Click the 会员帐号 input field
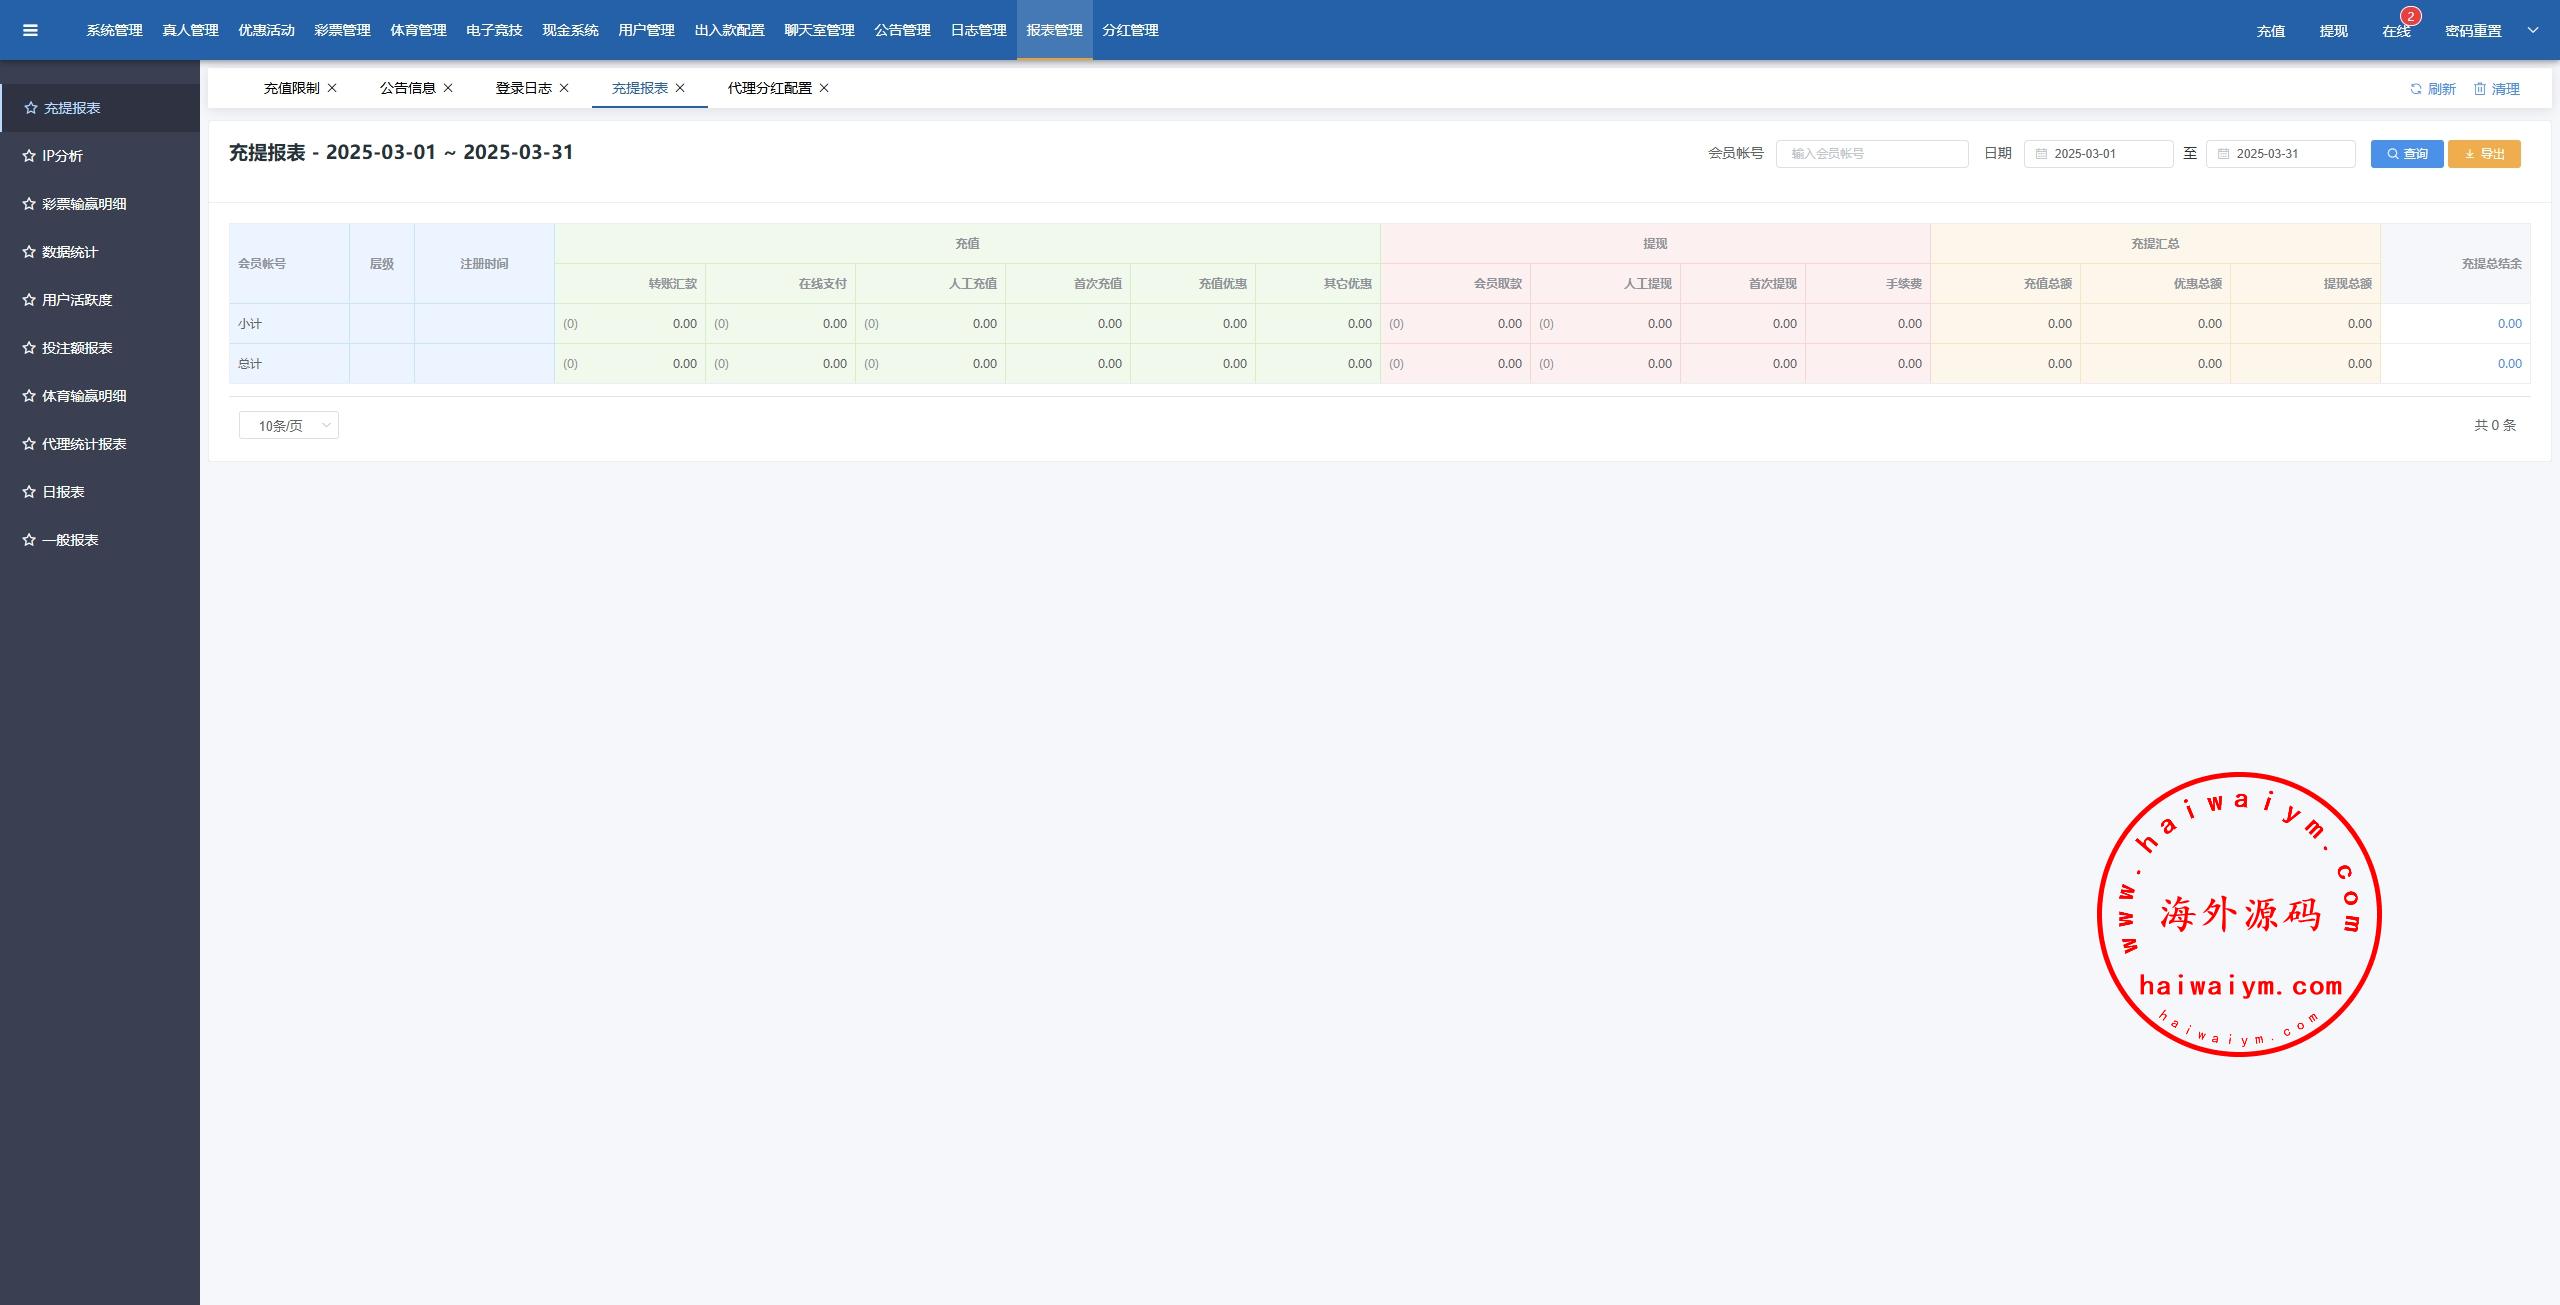2560x1305 pixels. point(1871,154)
